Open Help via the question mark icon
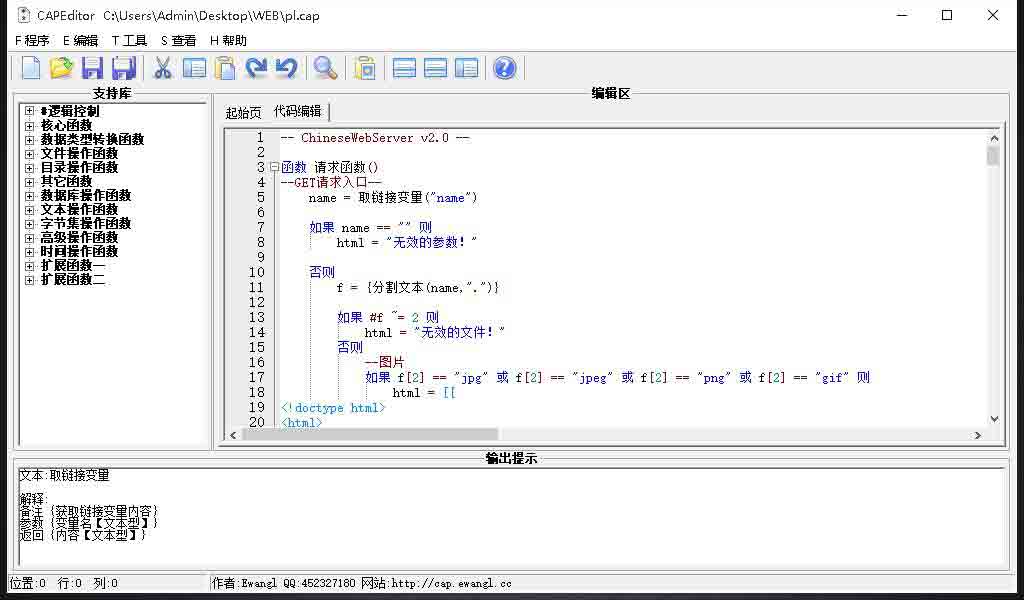This screenshot has width=1024, height=600. (x=504, y=67)
